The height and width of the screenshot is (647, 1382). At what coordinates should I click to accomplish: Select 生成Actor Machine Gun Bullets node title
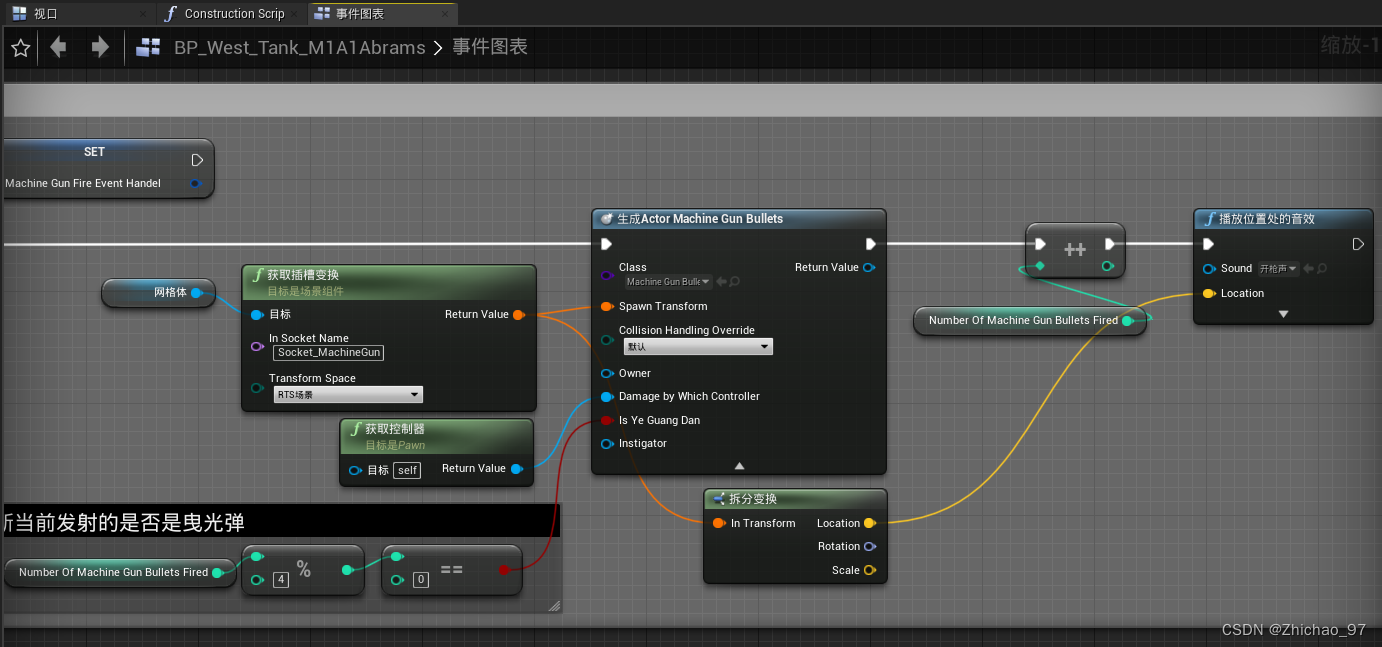click(699, 219)
